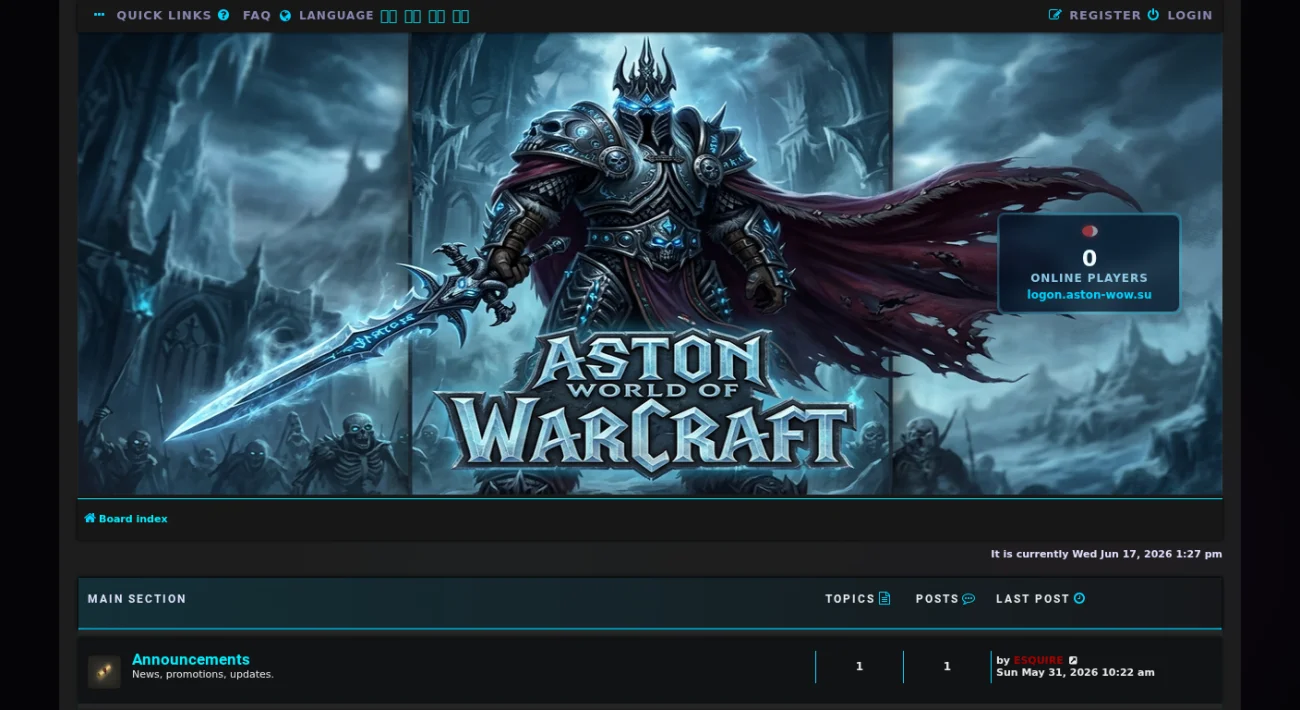Click the Last Post clock icon
Viewport: 1300px width, 710px height.
pos(1079,599)
